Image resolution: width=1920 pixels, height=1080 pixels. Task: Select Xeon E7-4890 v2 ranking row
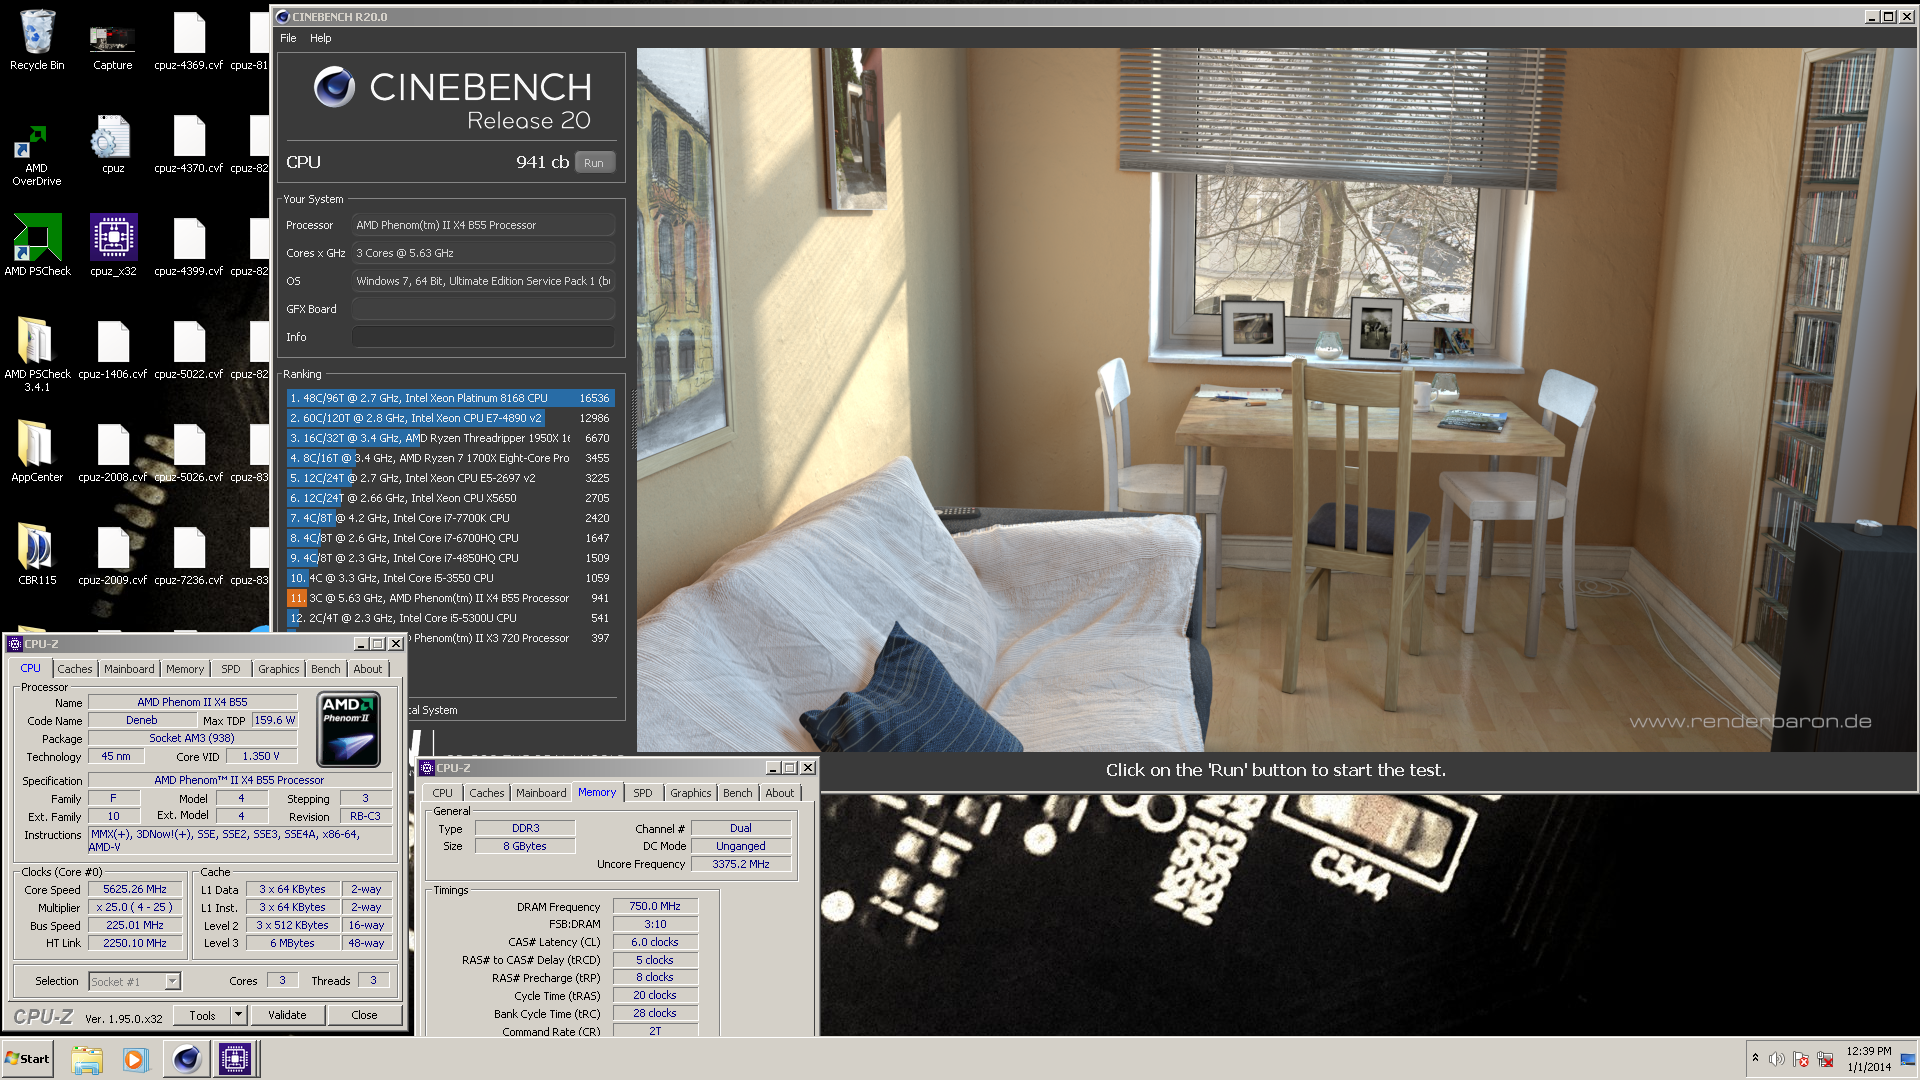(x=450, y=418)
